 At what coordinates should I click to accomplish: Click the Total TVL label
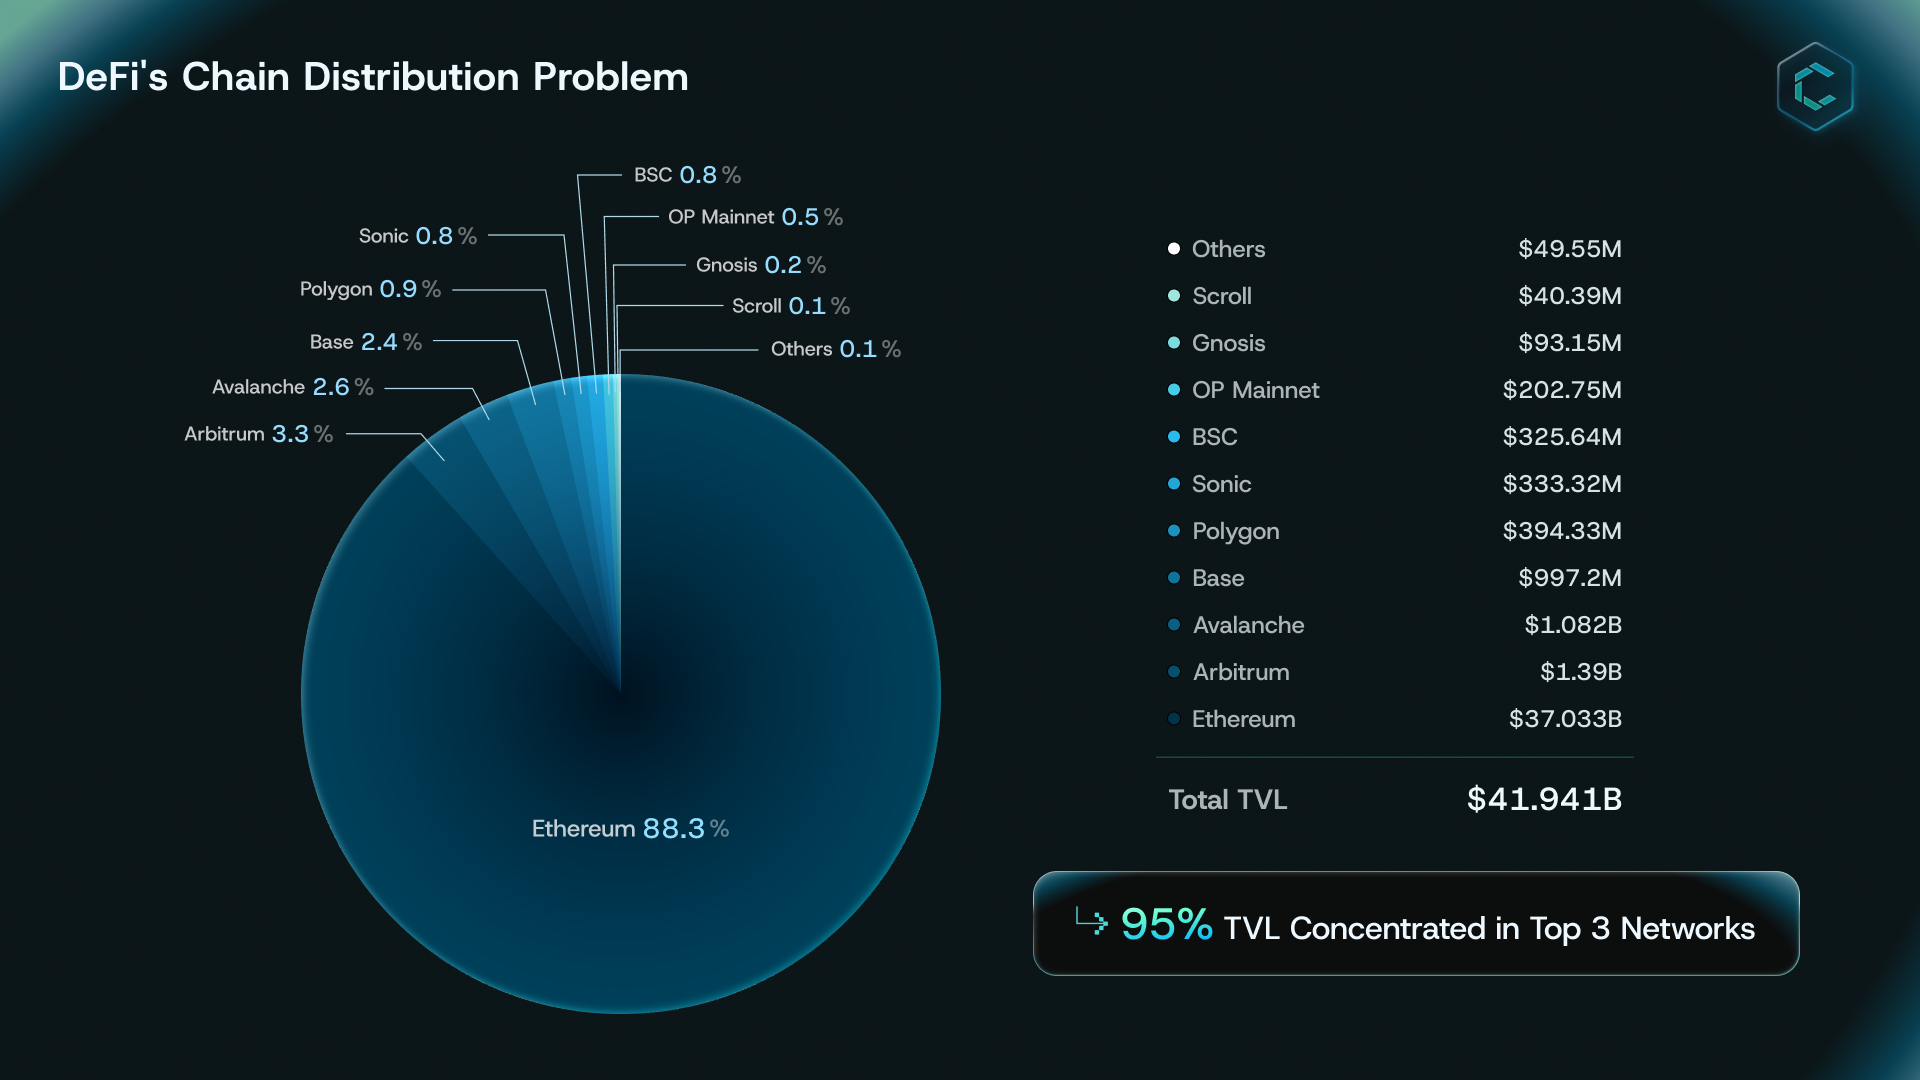[1228, 799]
